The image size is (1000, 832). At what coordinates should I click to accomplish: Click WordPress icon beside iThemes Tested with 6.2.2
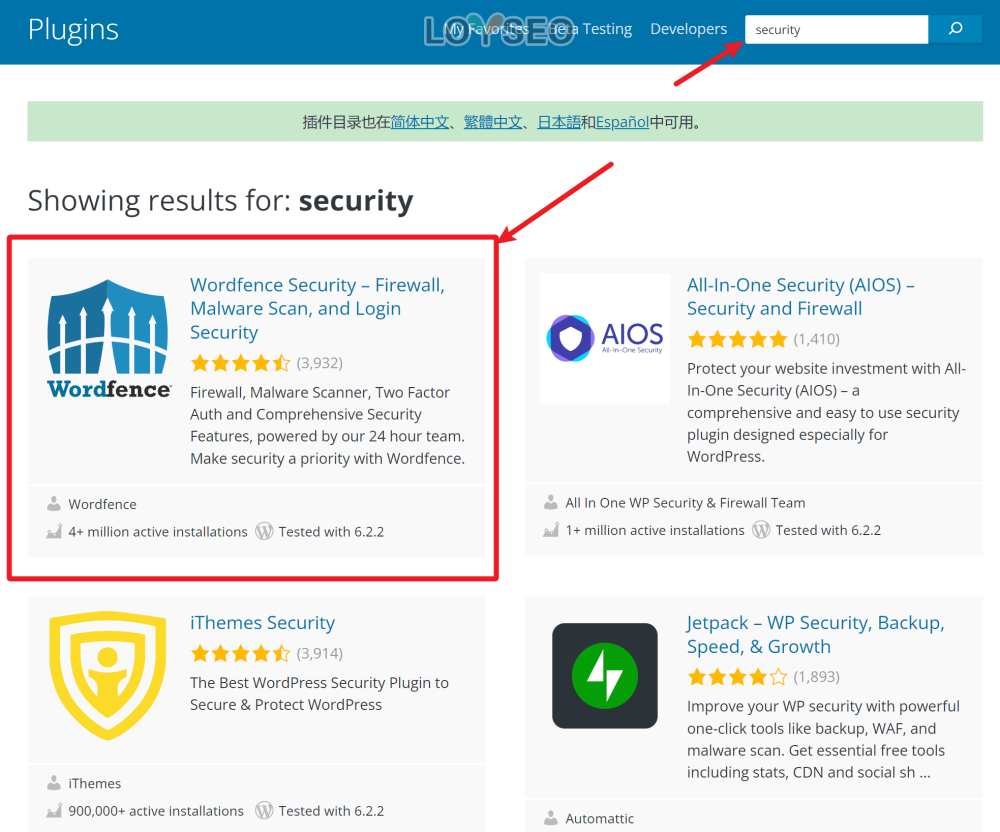(264, 810)
